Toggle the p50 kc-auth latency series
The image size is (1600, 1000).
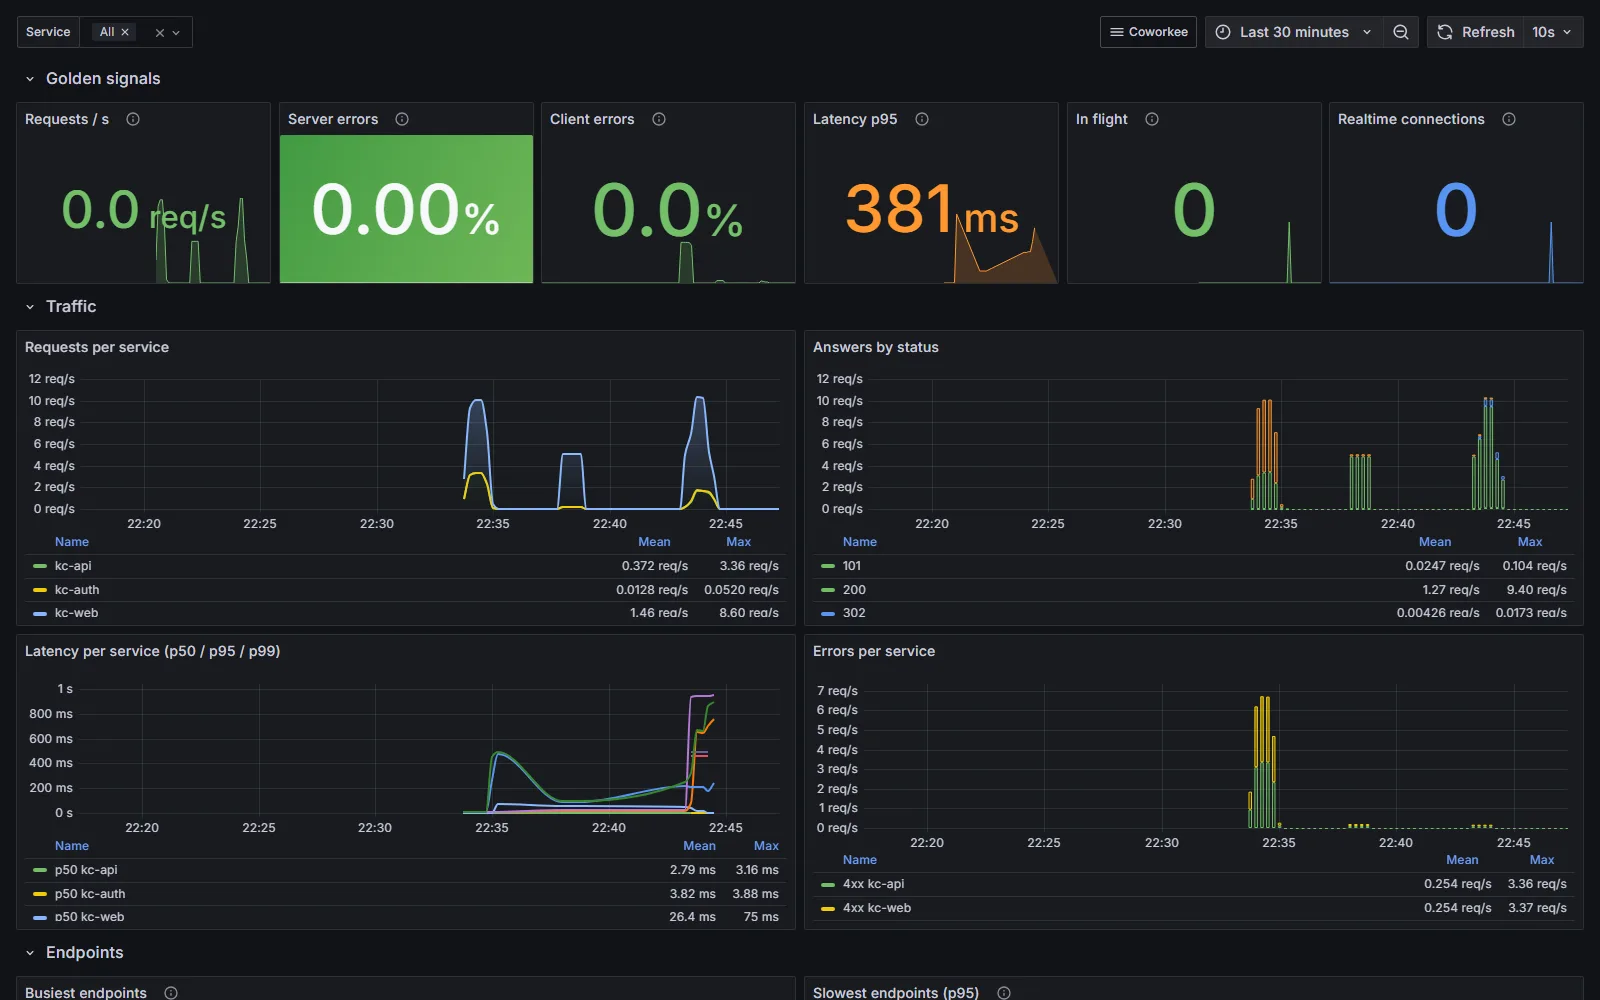coord(90,894)
